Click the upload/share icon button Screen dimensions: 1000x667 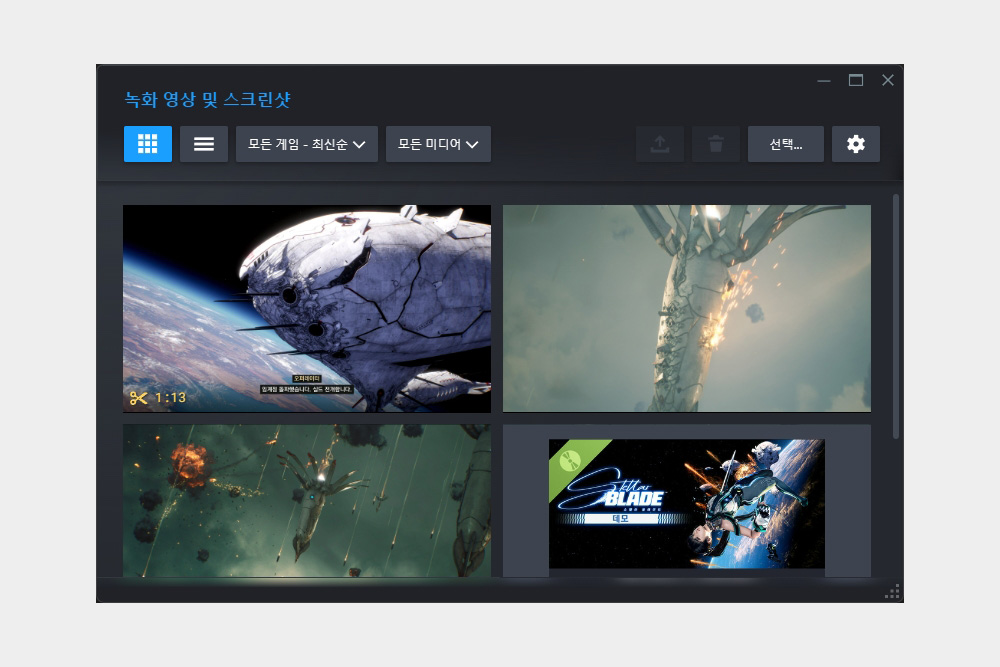pyautogui.click(x=660, y=144)
